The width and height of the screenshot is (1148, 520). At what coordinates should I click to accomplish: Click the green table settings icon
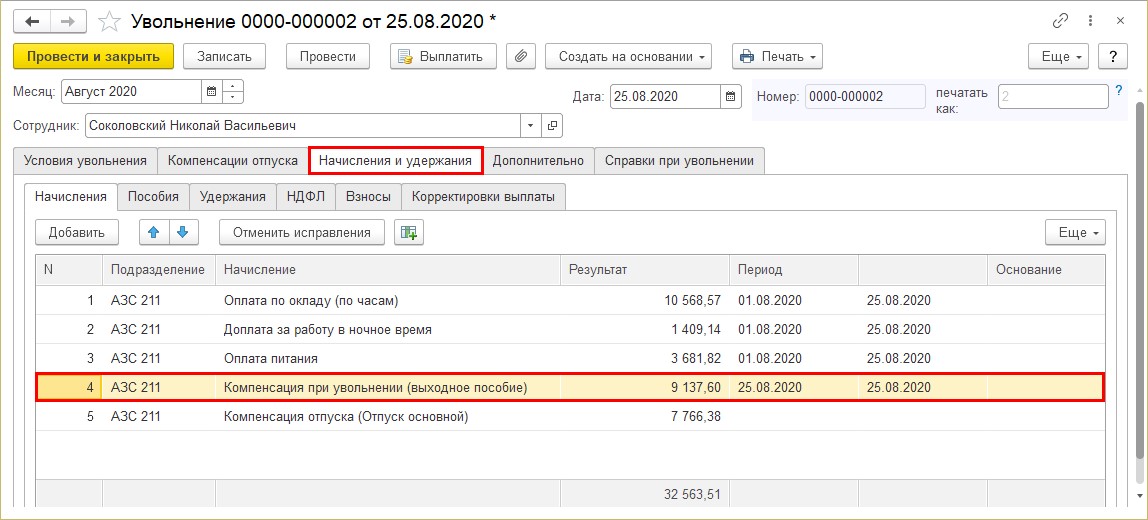[409, 233]
